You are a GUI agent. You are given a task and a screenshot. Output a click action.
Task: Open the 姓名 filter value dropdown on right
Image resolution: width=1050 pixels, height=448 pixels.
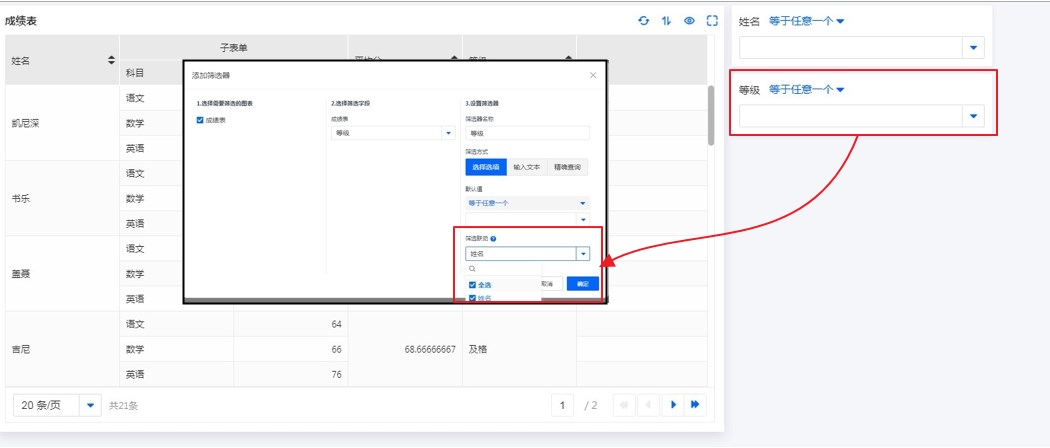point(973,48)
